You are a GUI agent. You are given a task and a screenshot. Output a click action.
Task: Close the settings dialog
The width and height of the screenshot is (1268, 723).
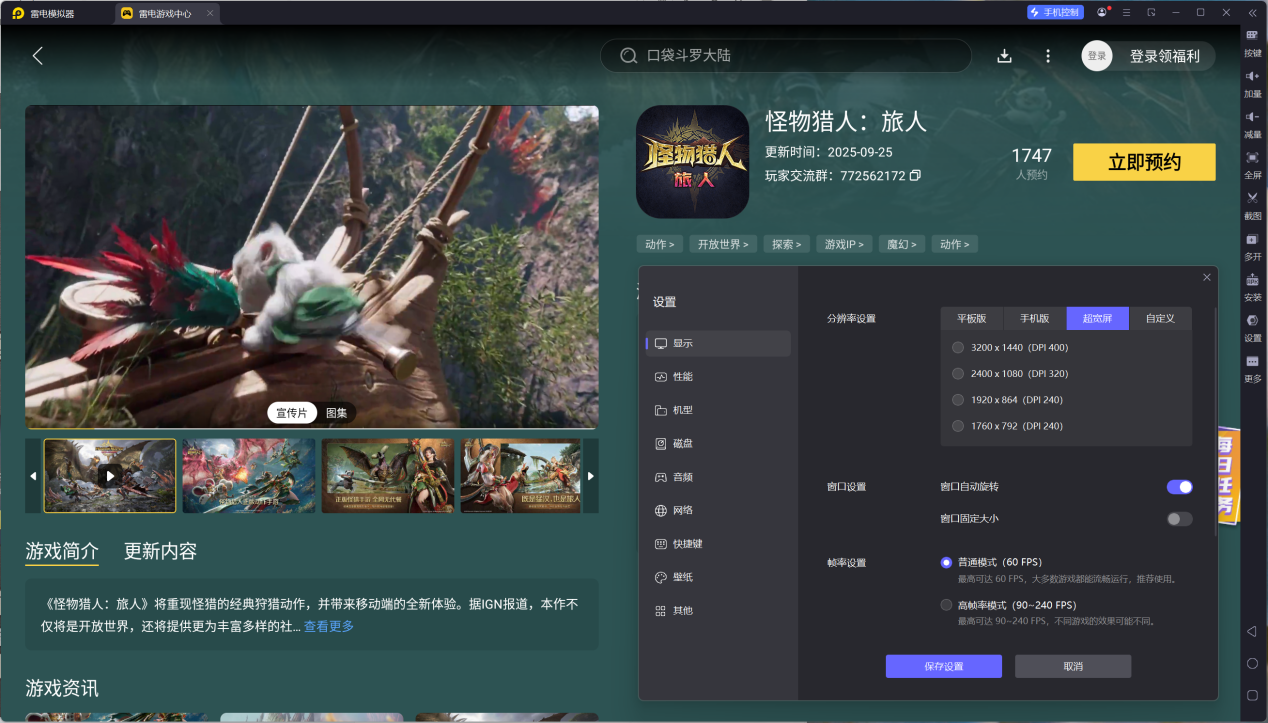tap(1207, 277)
